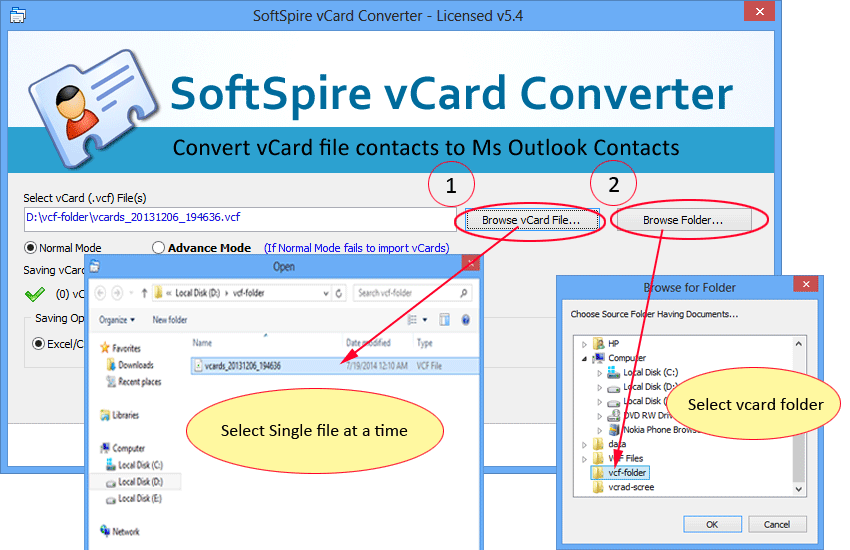Click the Browse vCard File button
Screen dimensions: 850x550
click(x=530, y=220)
